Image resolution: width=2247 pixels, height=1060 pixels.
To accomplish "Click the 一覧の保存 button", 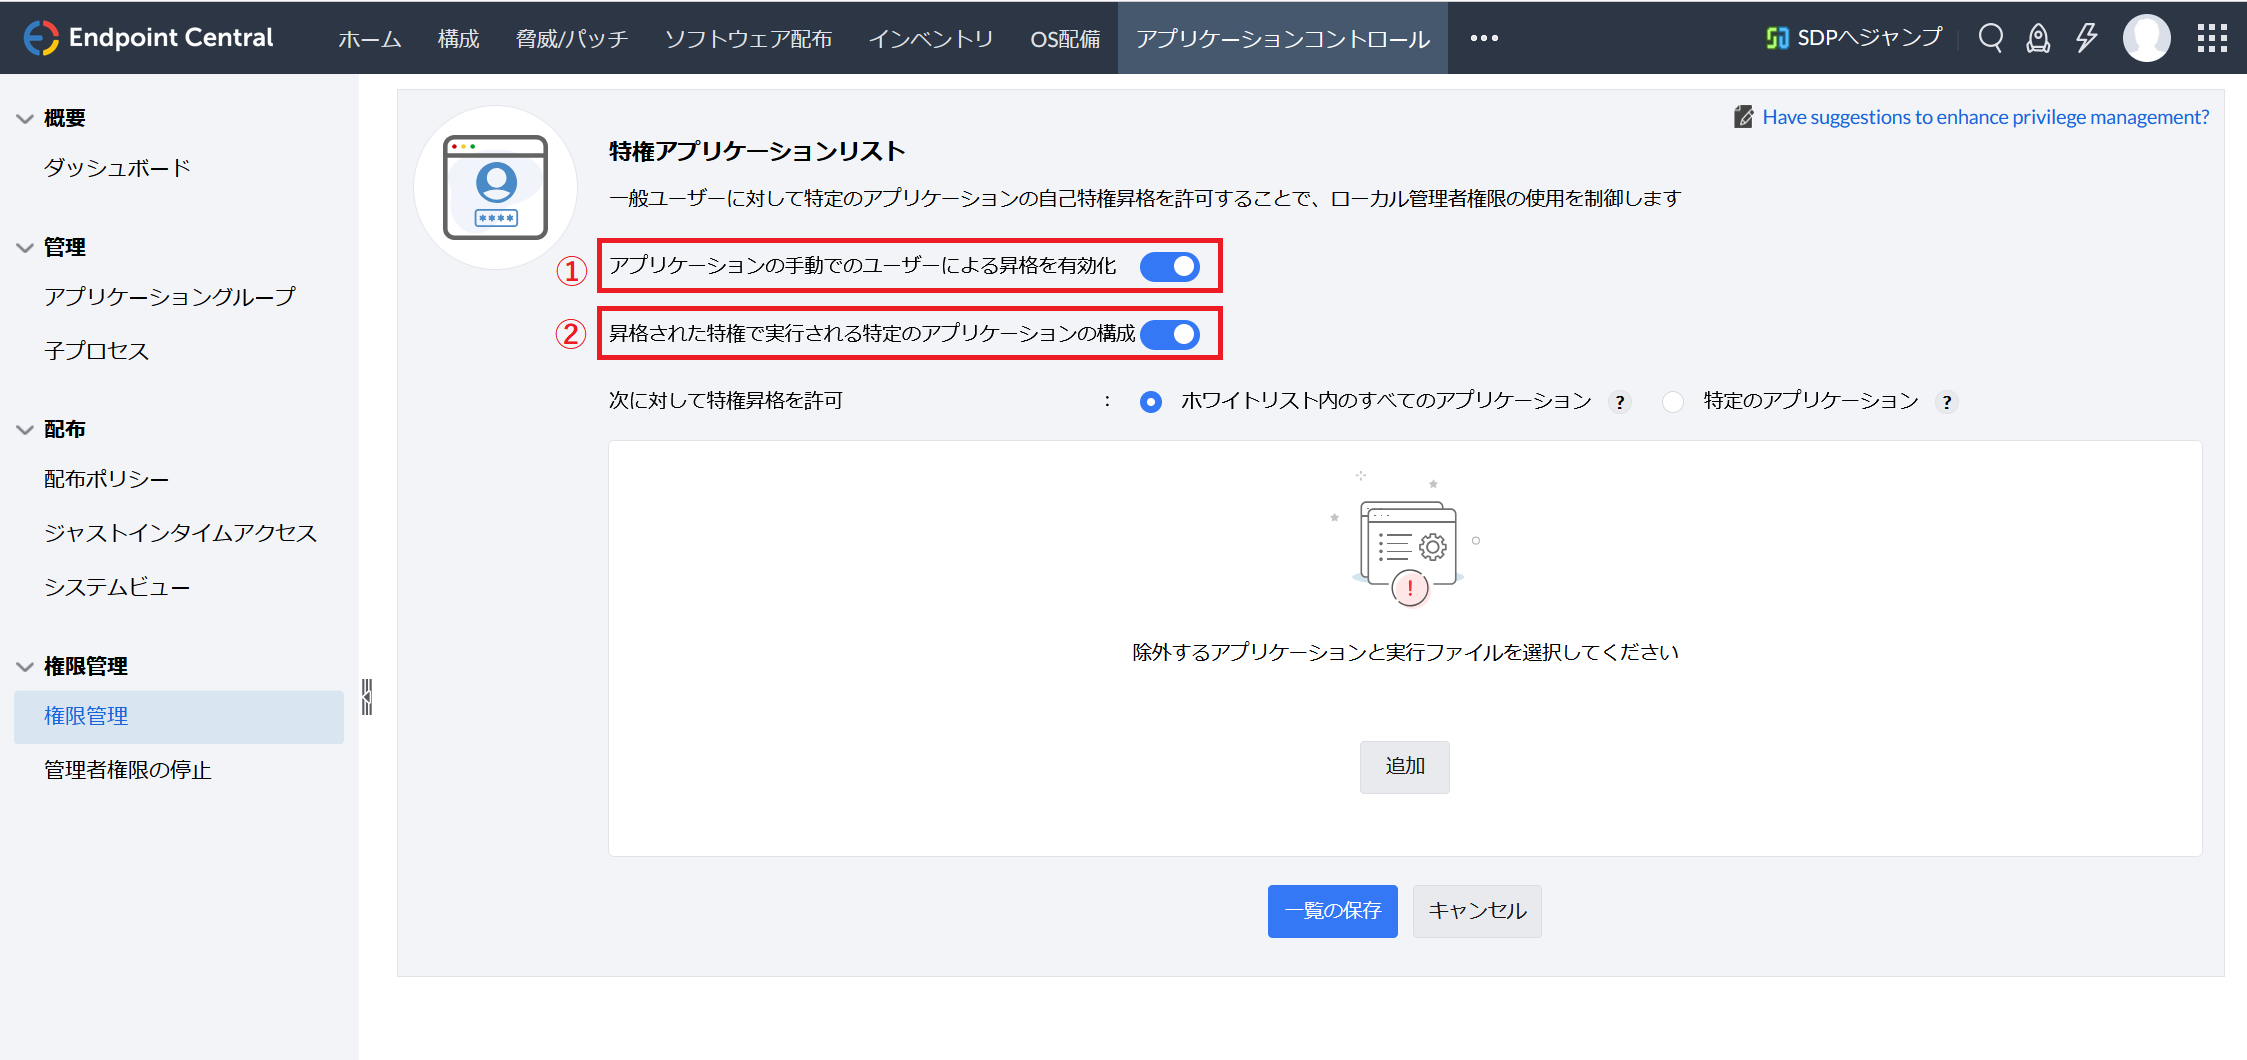I will (x=1332, y=911).
